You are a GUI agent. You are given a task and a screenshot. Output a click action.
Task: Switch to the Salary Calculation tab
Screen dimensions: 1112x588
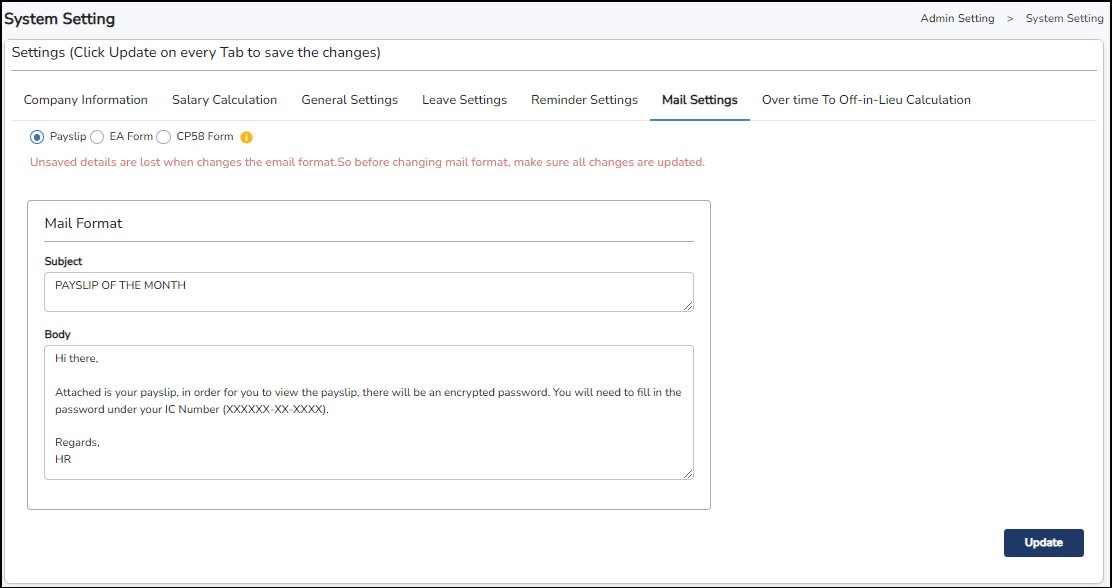point(224,100)
